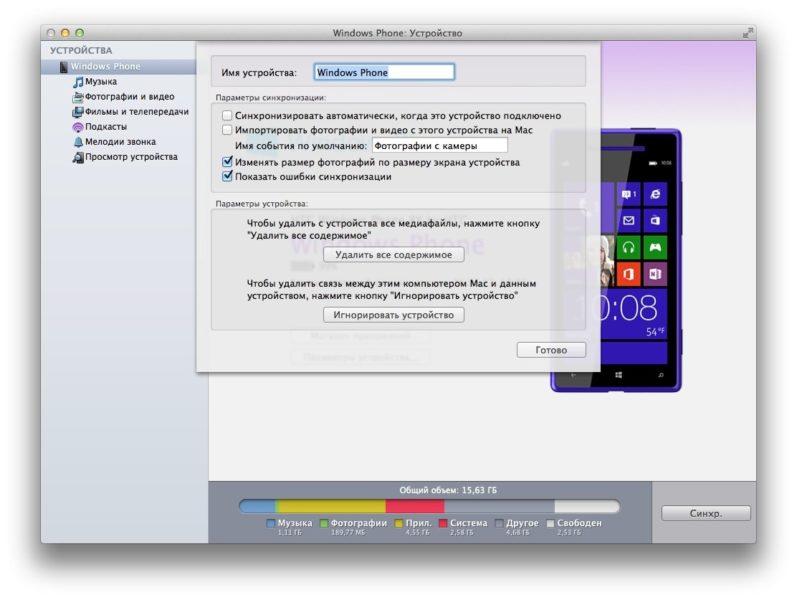Enable automatic sync when device is connected
Viewport: 797px width, 600px height.
point(227,116)
